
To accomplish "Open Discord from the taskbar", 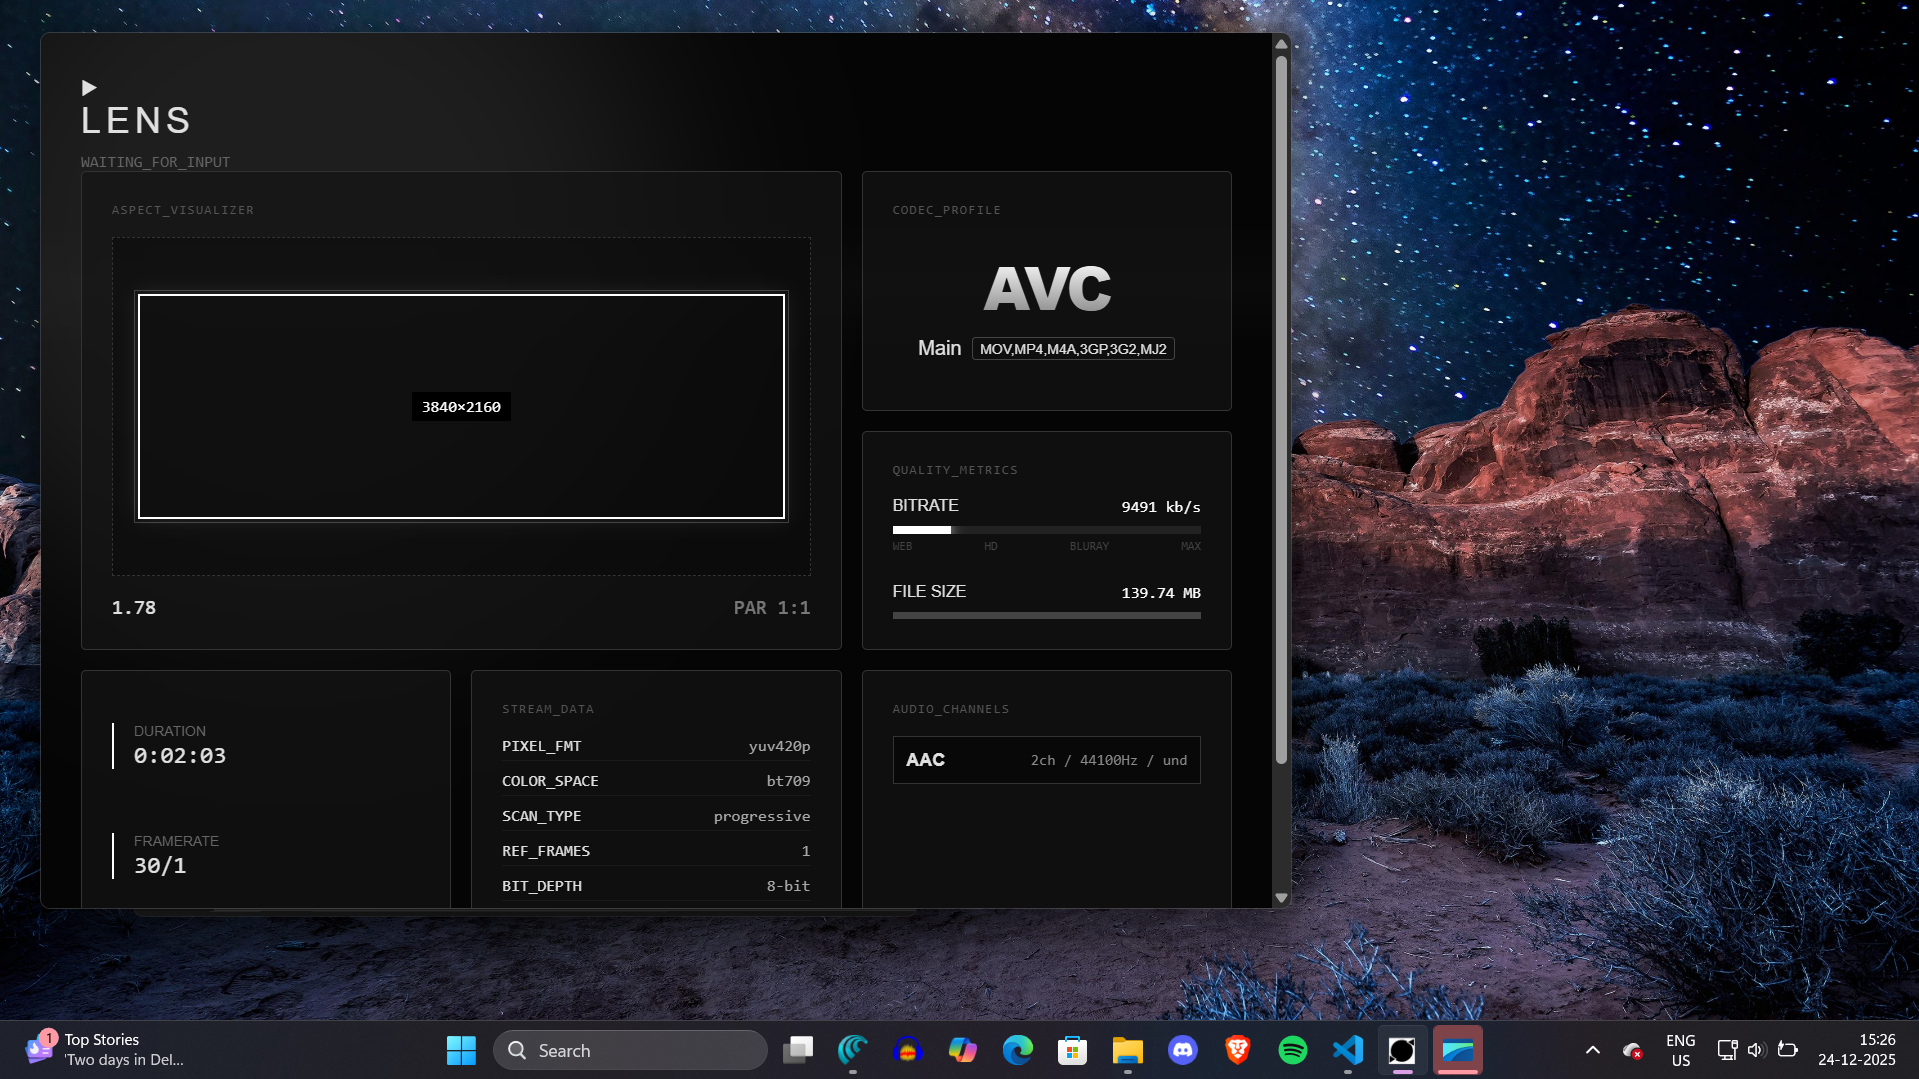I will pos(1183,1050).
